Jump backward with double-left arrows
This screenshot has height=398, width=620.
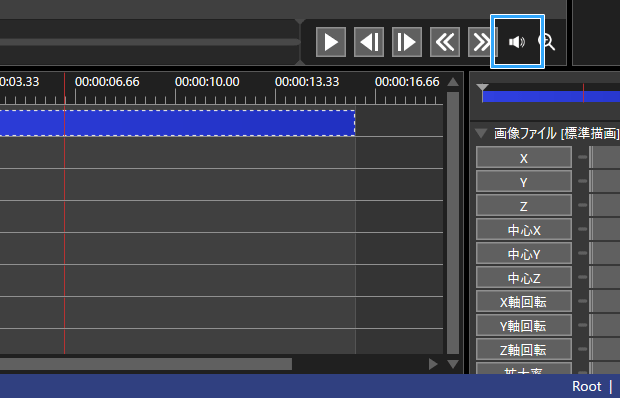click(x=445, y=42)
